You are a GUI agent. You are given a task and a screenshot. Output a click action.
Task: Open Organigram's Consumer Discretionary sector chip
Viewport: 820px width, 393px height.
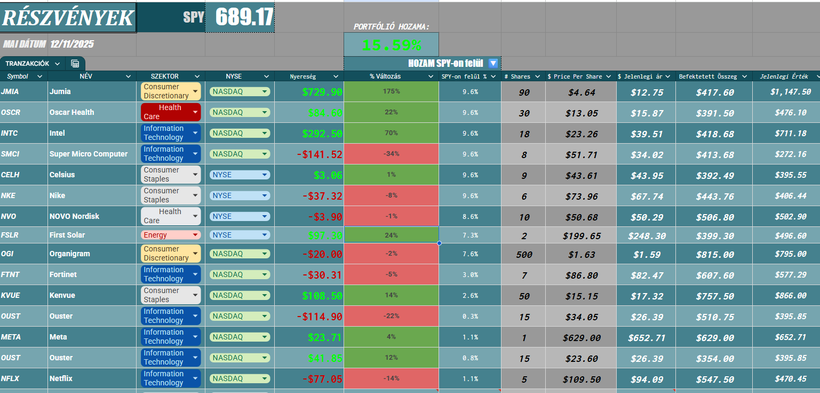coord(170,253)
